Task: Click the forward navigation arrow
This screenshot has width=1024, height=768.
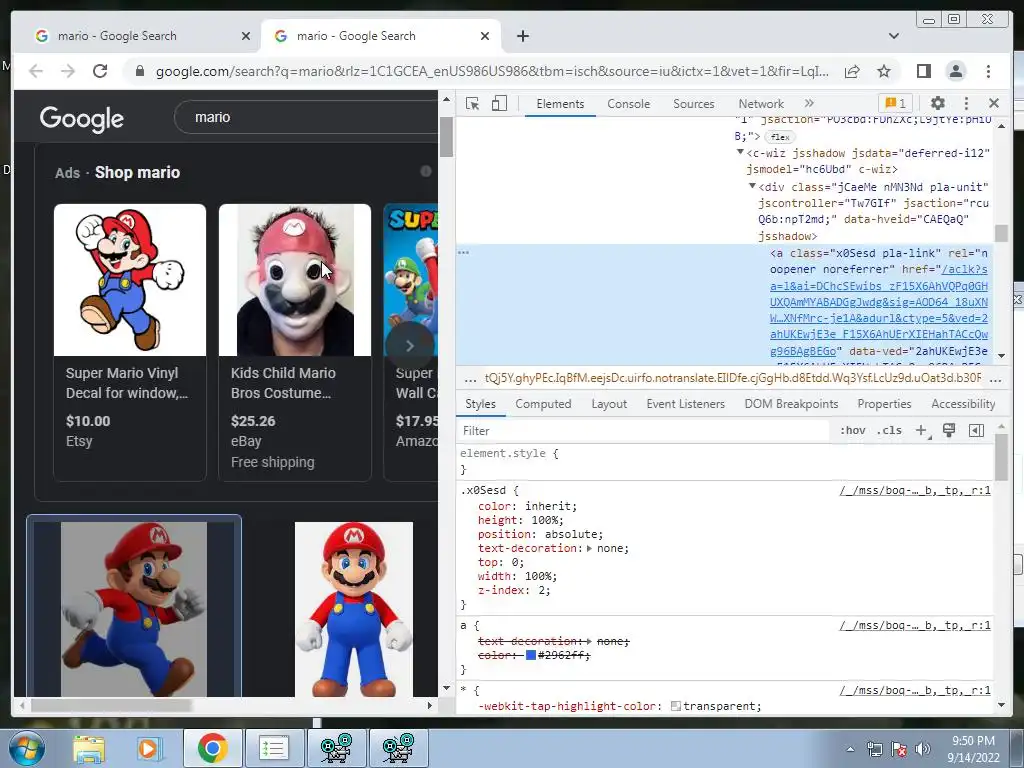Action: (x=68, y=71)
